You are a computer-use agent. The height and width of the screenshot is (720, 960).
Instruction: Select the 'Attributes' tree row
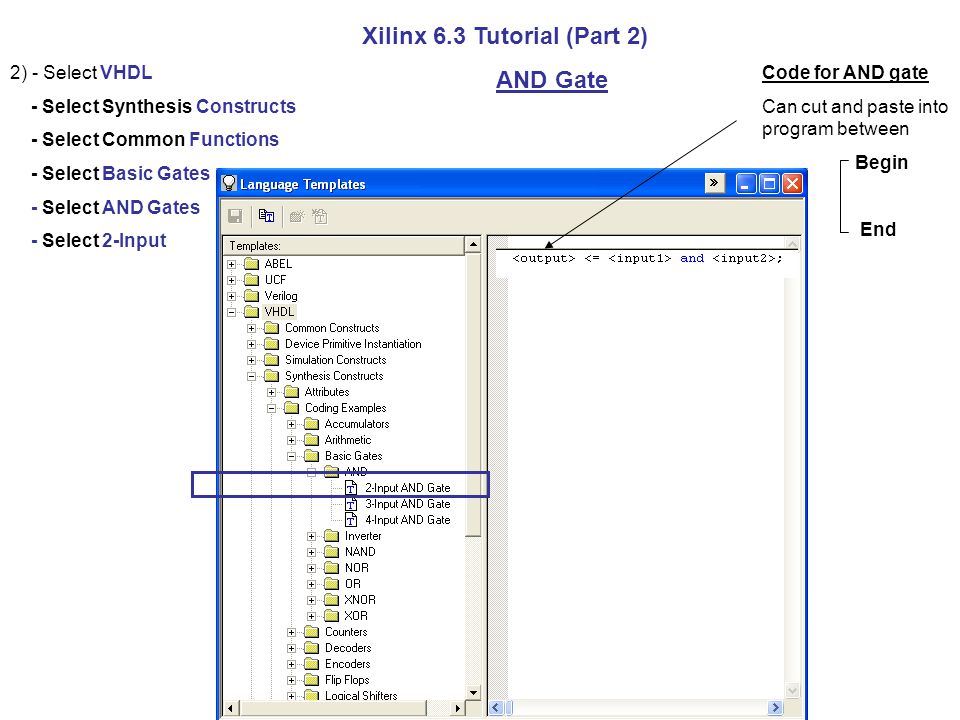(x=327, y=392)
